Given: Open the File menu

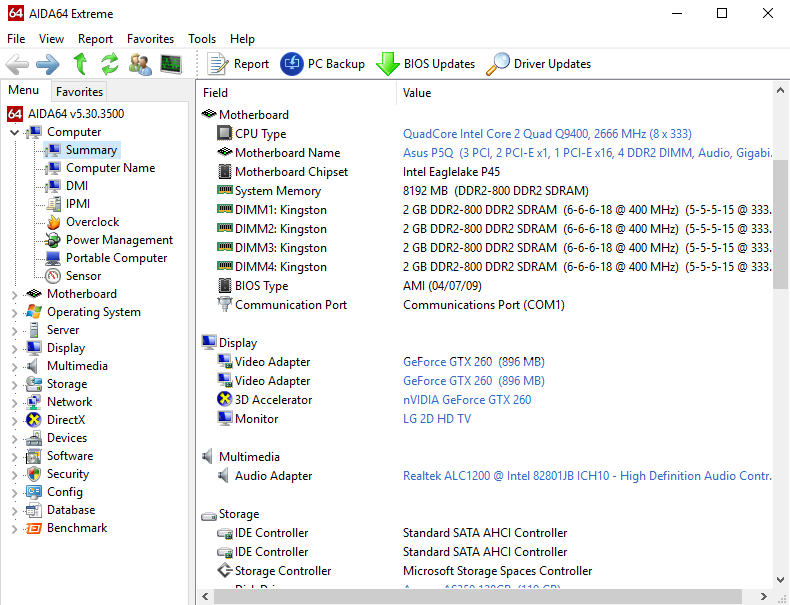Looking at the screenshot, I should [x=16, y=39].
